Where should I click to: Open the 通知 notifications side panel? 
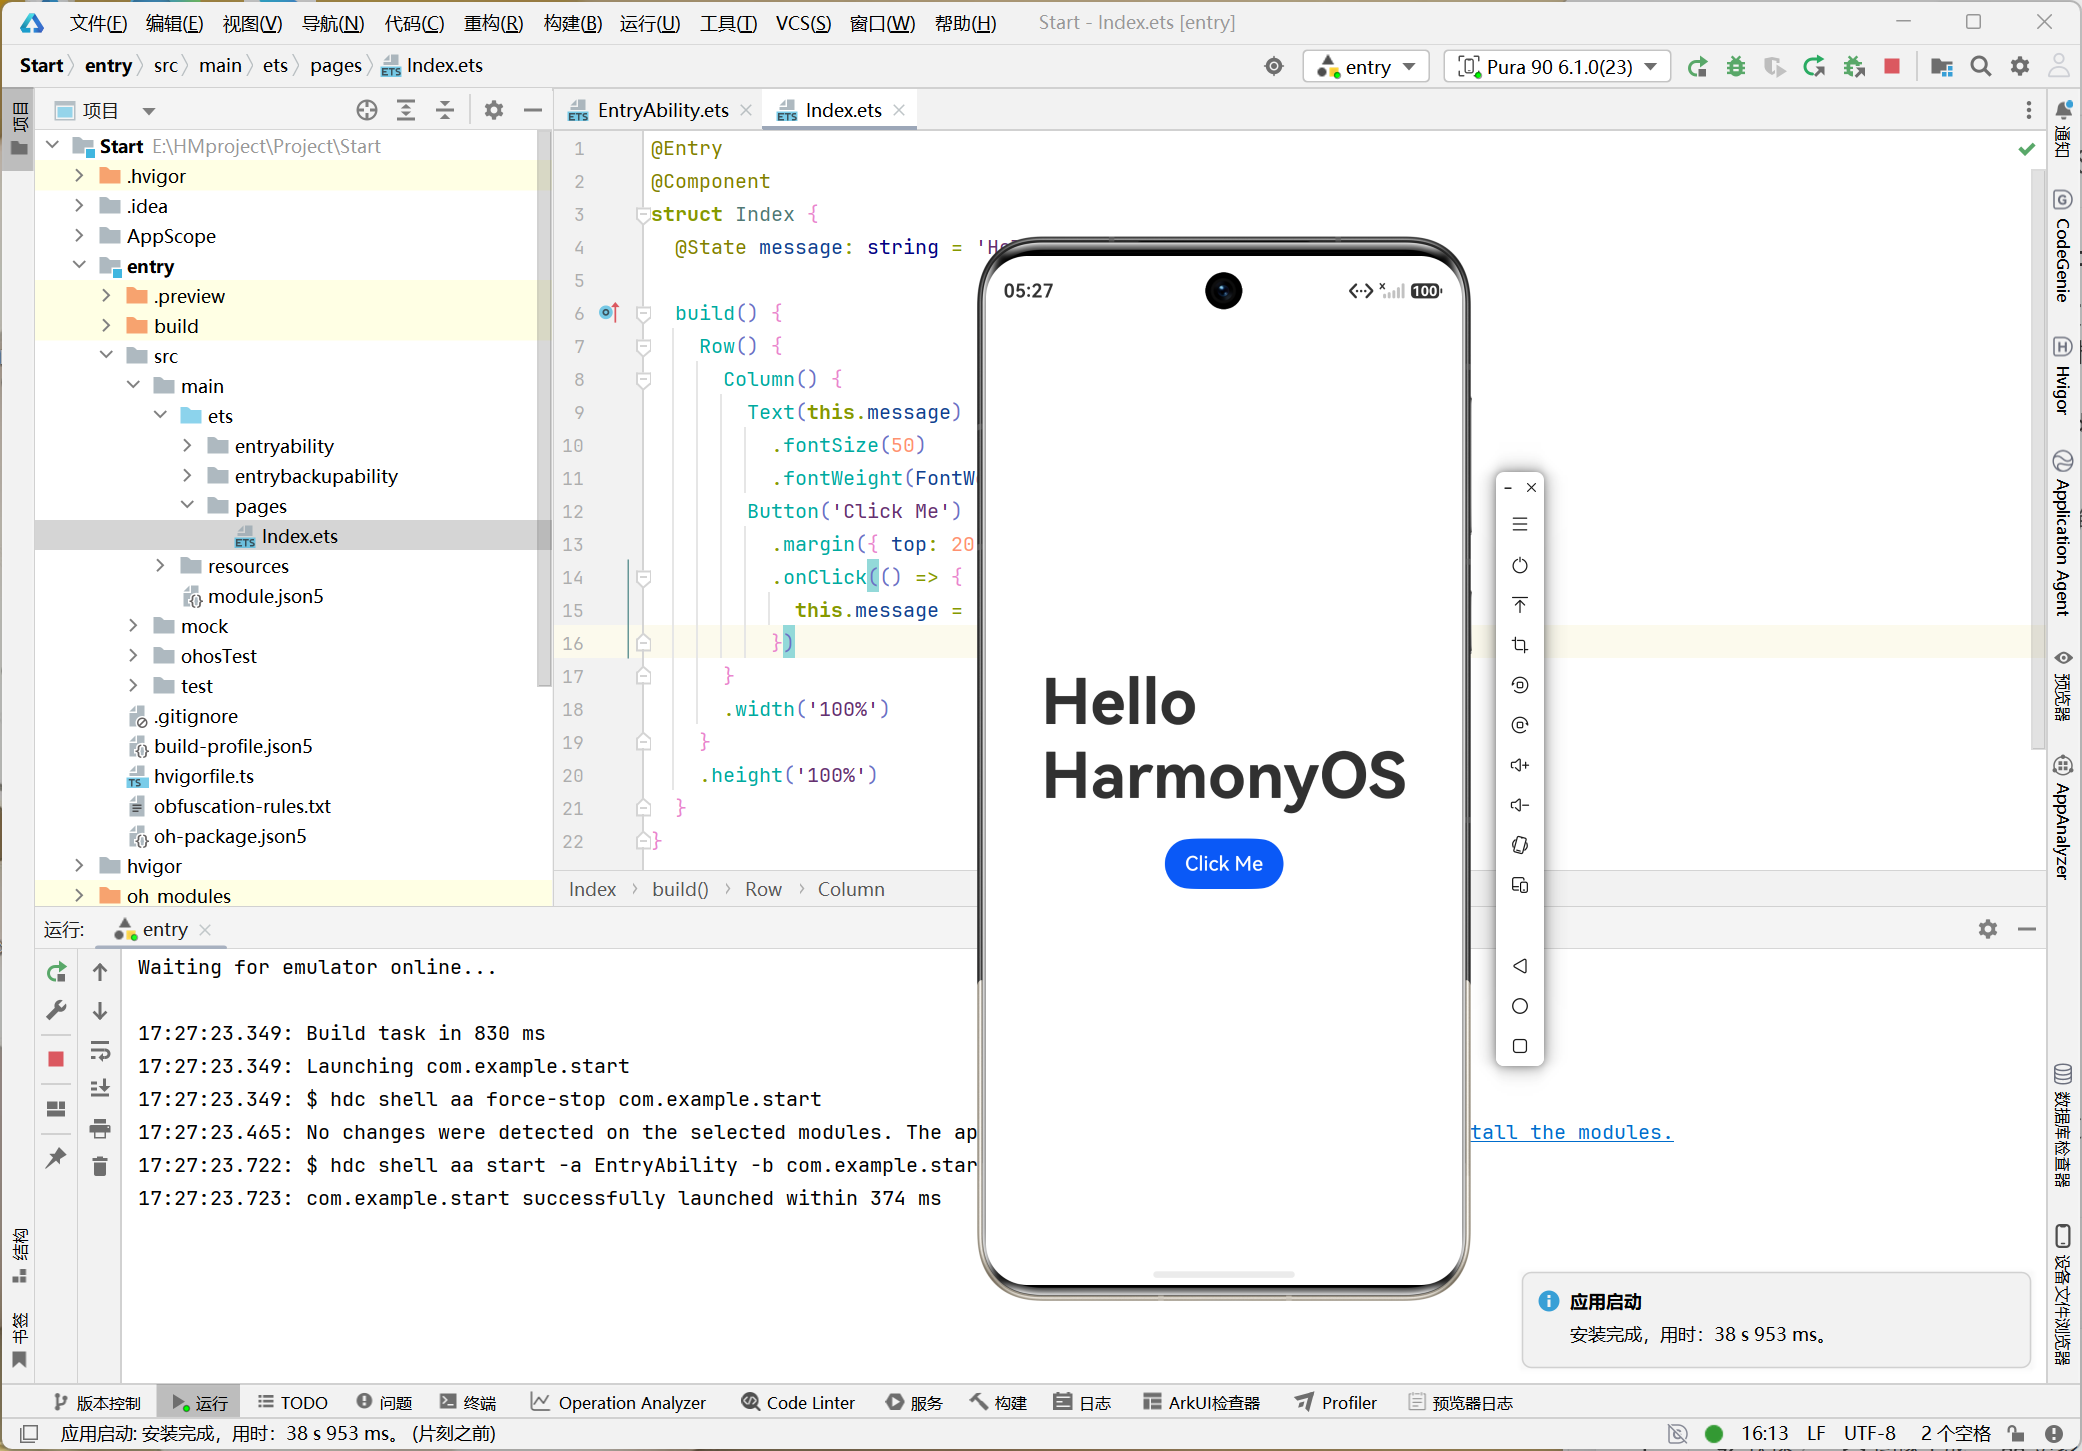(2063, 129)
